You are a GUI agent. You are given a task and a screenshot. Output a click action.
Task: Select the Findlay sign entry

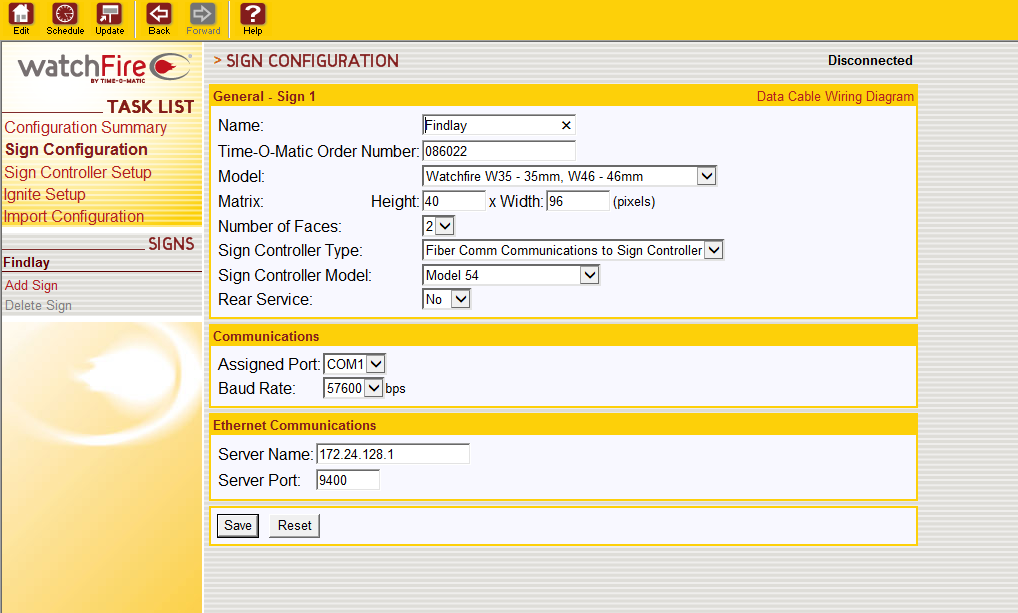27,262
